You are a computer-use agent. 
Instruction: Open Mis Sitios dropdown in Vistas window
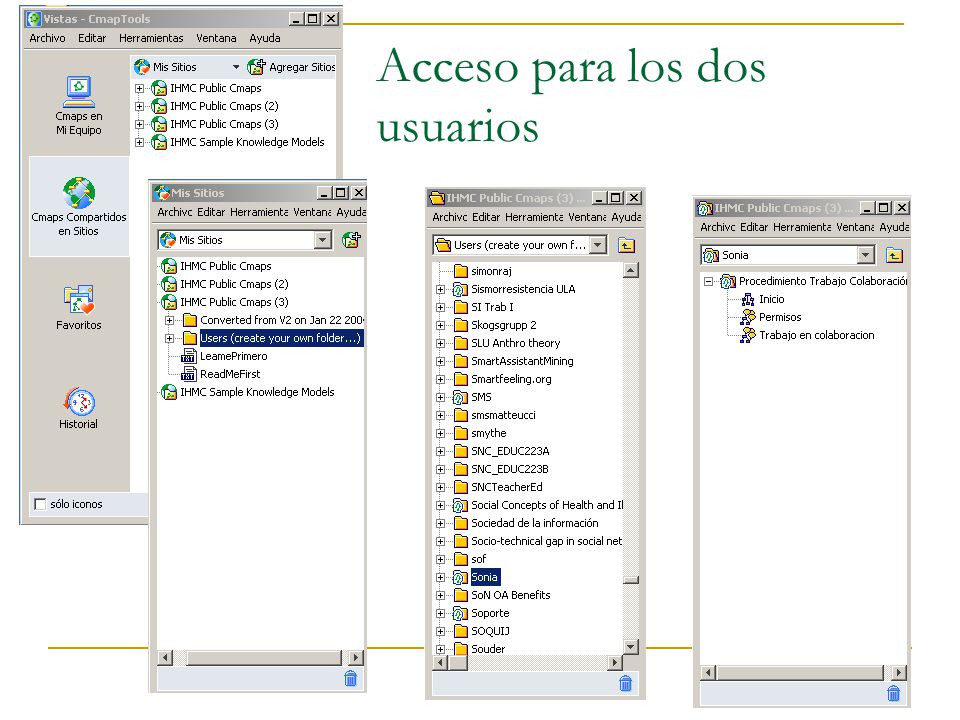tap(236, 67)
